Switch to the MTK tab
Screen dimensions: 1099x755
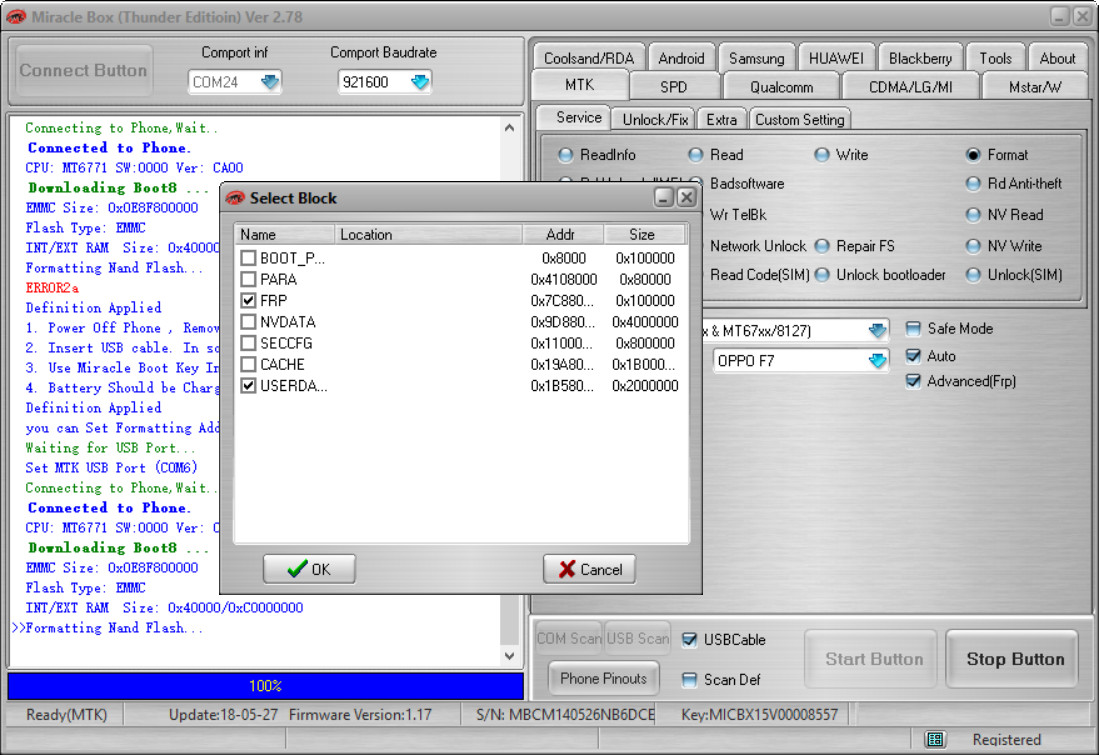click(580, 85)
